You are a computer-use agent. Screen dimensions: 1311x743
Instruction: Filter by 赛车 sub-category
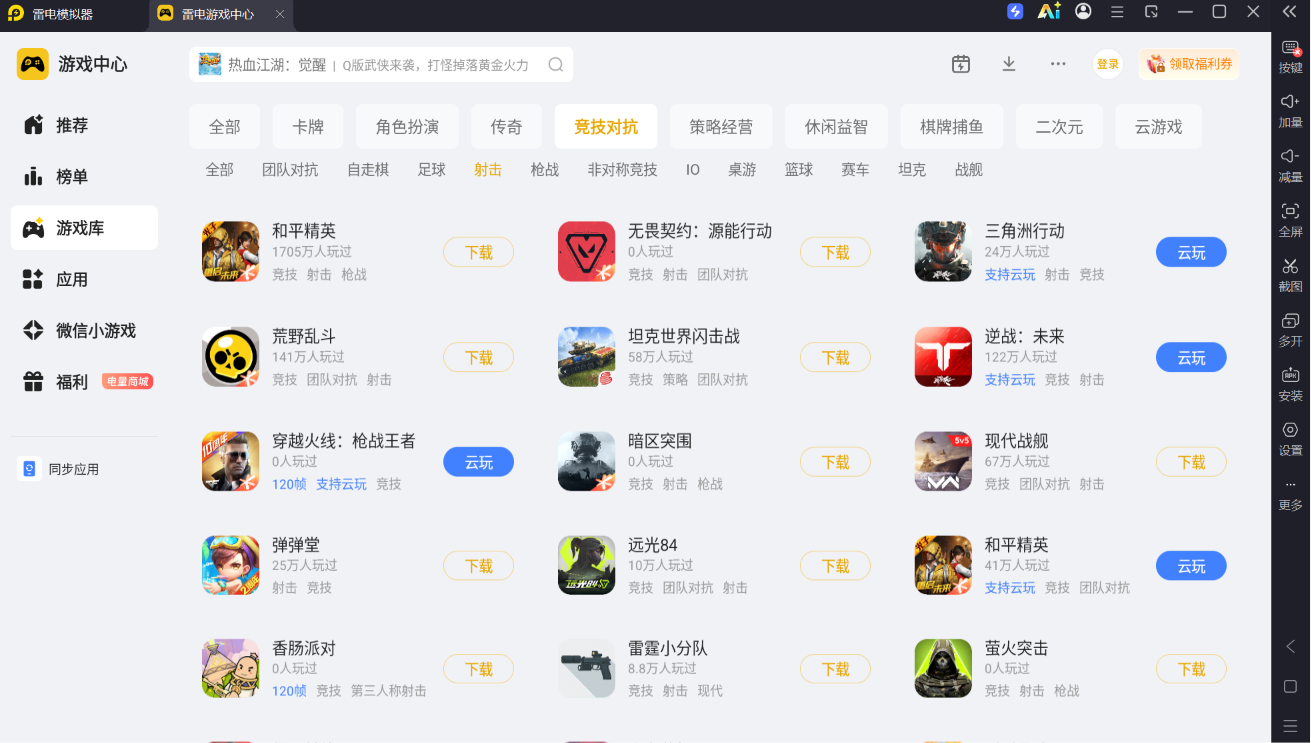pos(855,170)
